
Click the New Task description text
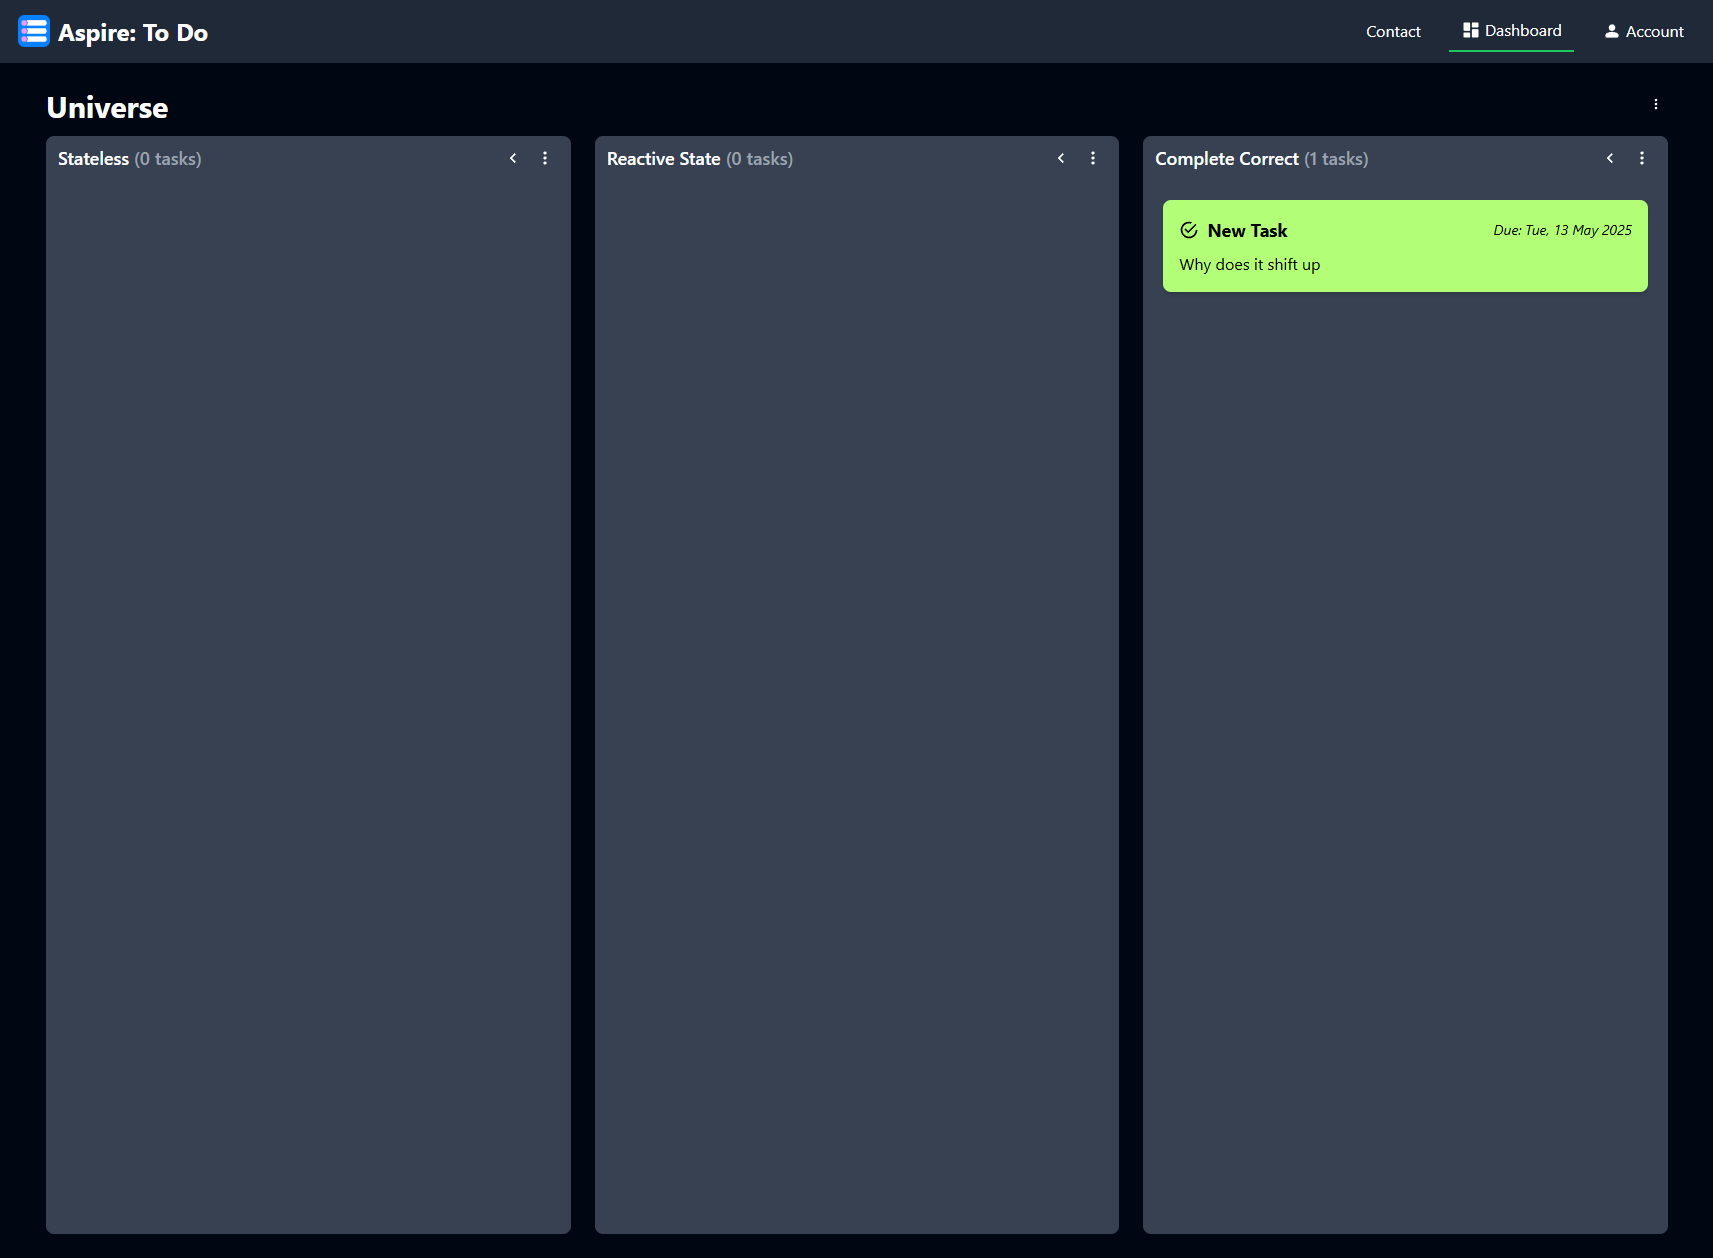click(1248, 264)
